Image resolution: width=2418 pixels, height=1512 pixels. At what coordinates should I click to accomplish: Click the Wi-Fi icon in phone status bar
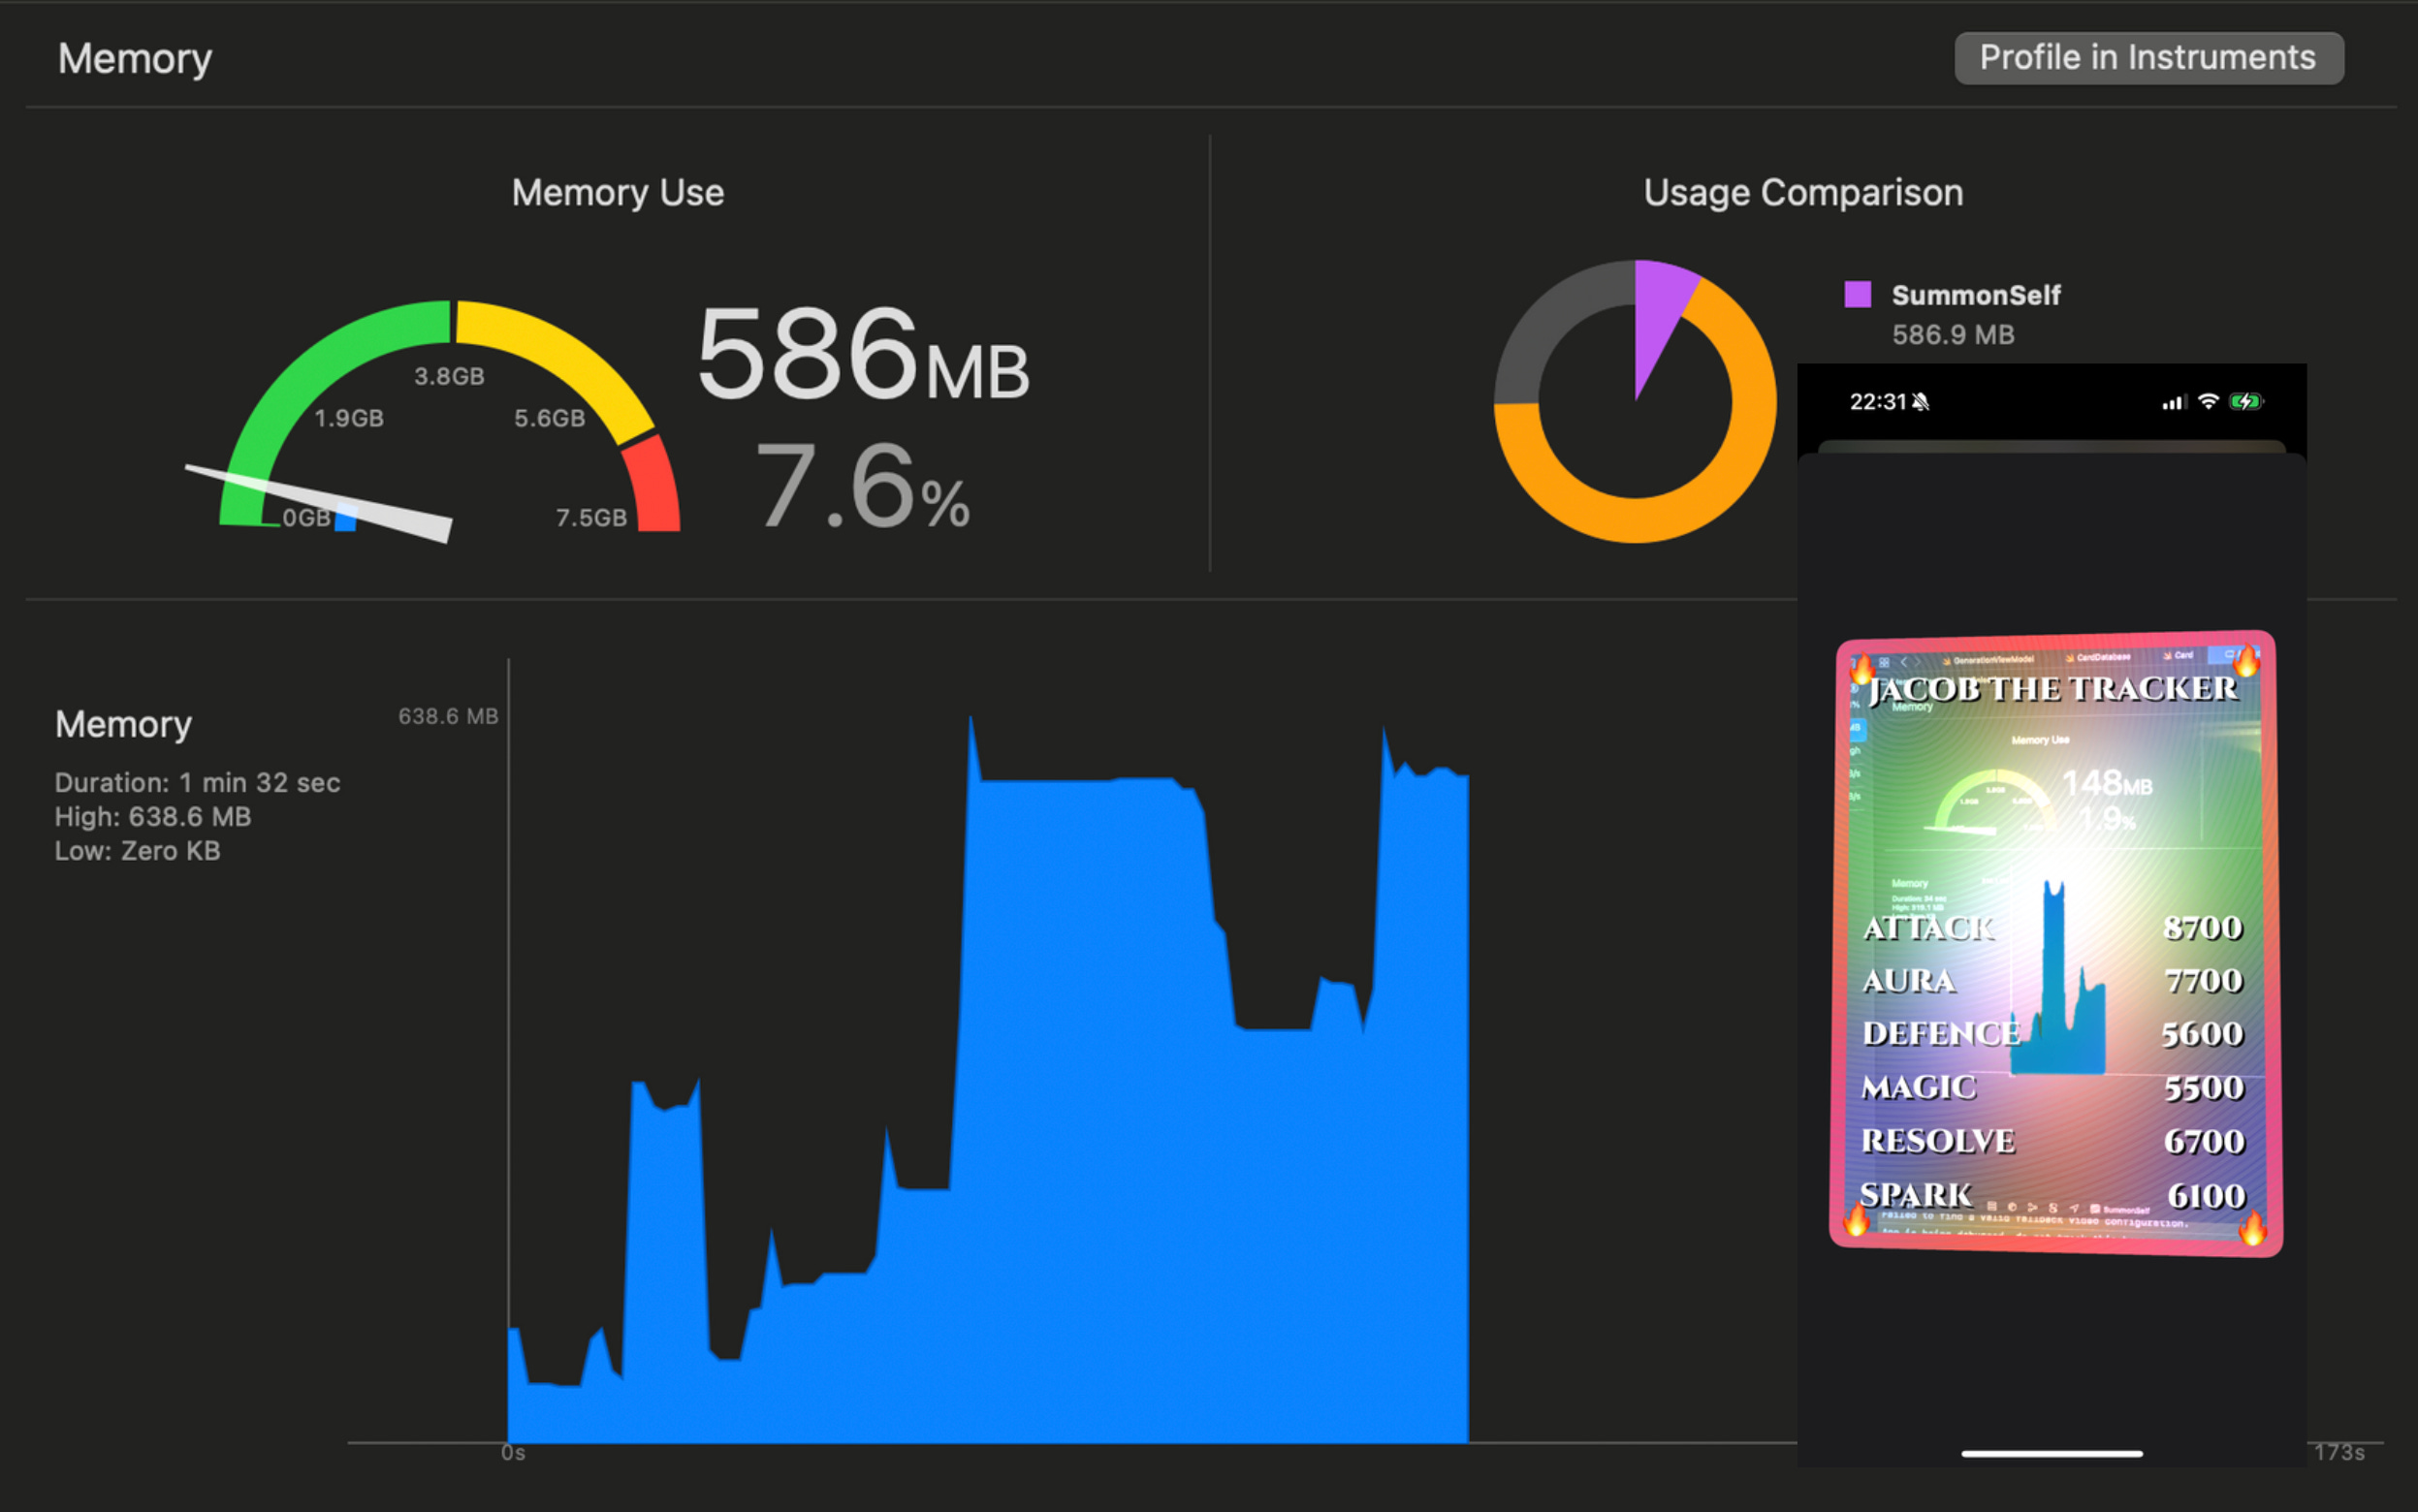pyautogui.click(x=2208, y=402)
